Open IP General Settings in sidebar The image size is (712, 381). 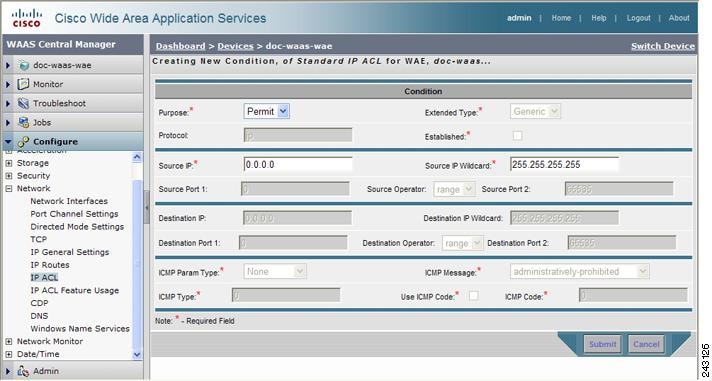(70, 252)
